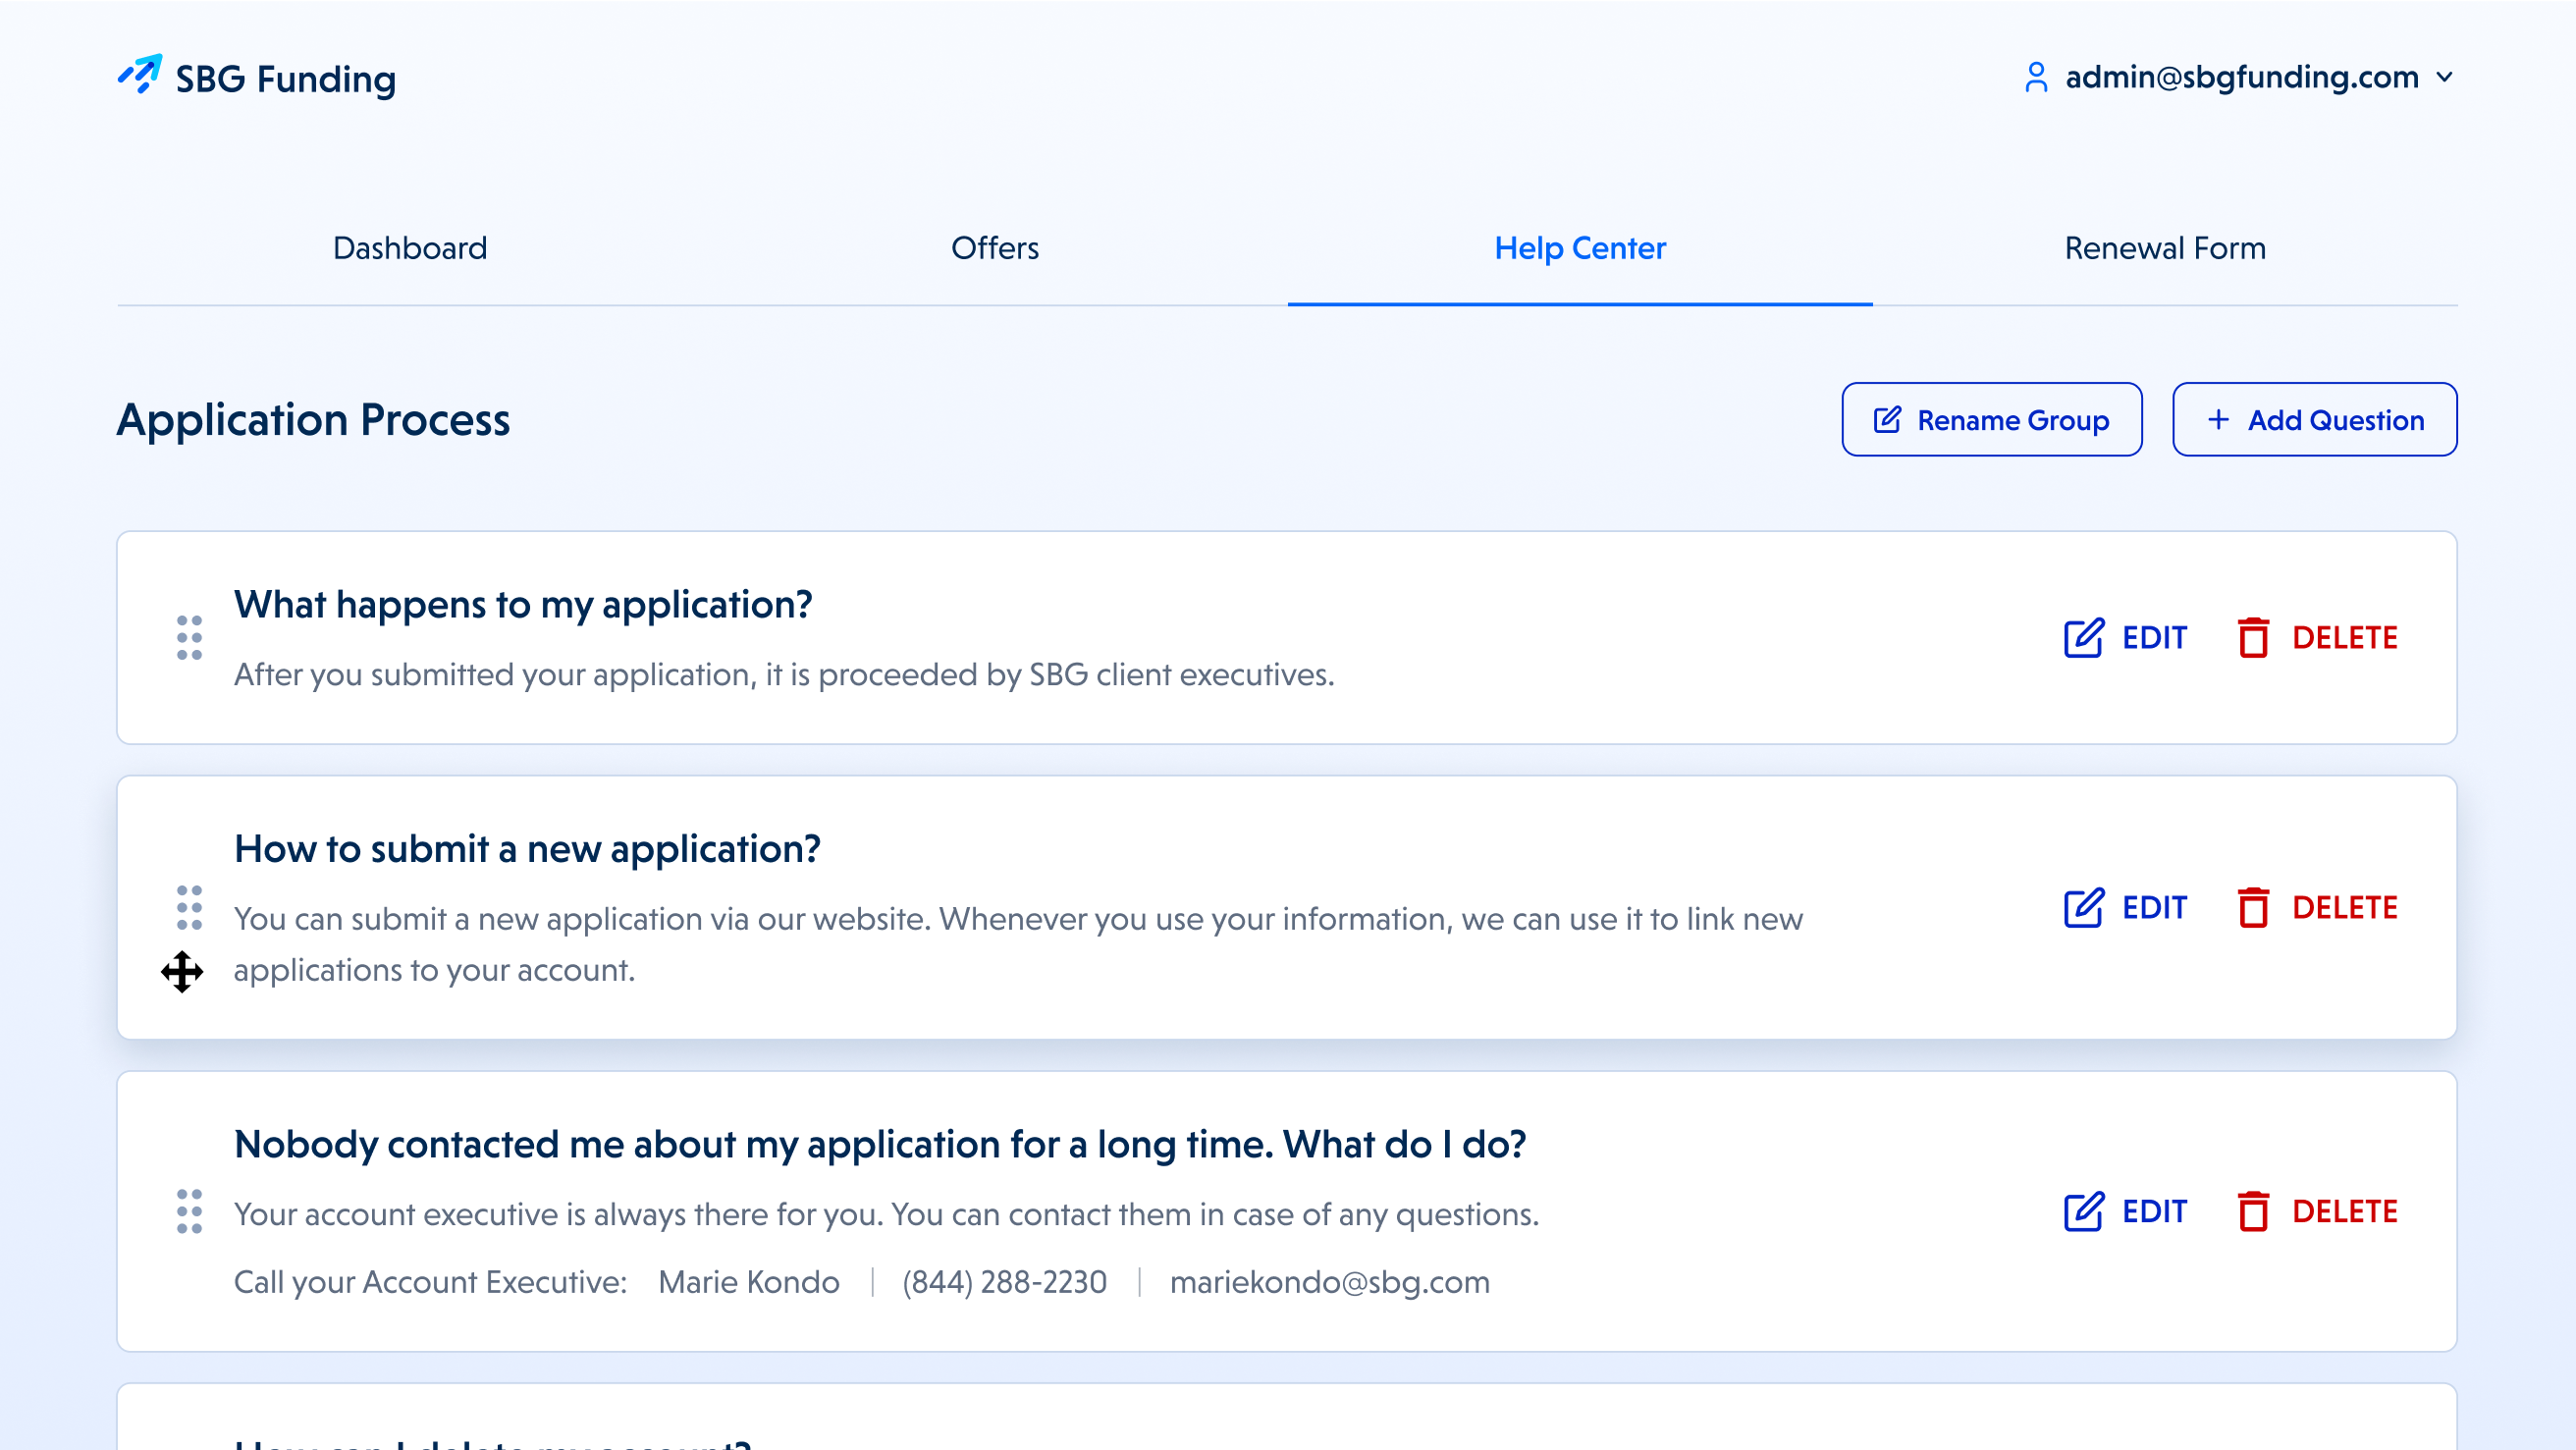The image size is (2576, 1450).
Task: Click the plus icon in Add Question
Action: 2218,420
